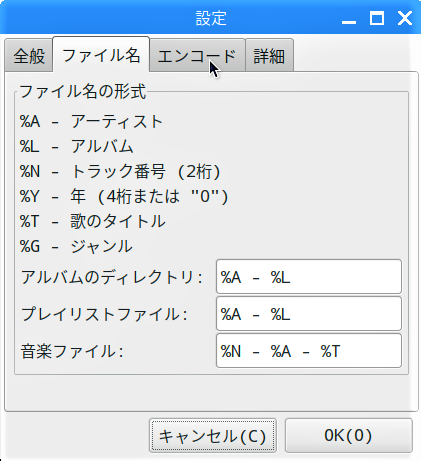The height and width of the screenshot is (461, 421).
Task: Click the 音楽ファイル format field
Action: 309,351
